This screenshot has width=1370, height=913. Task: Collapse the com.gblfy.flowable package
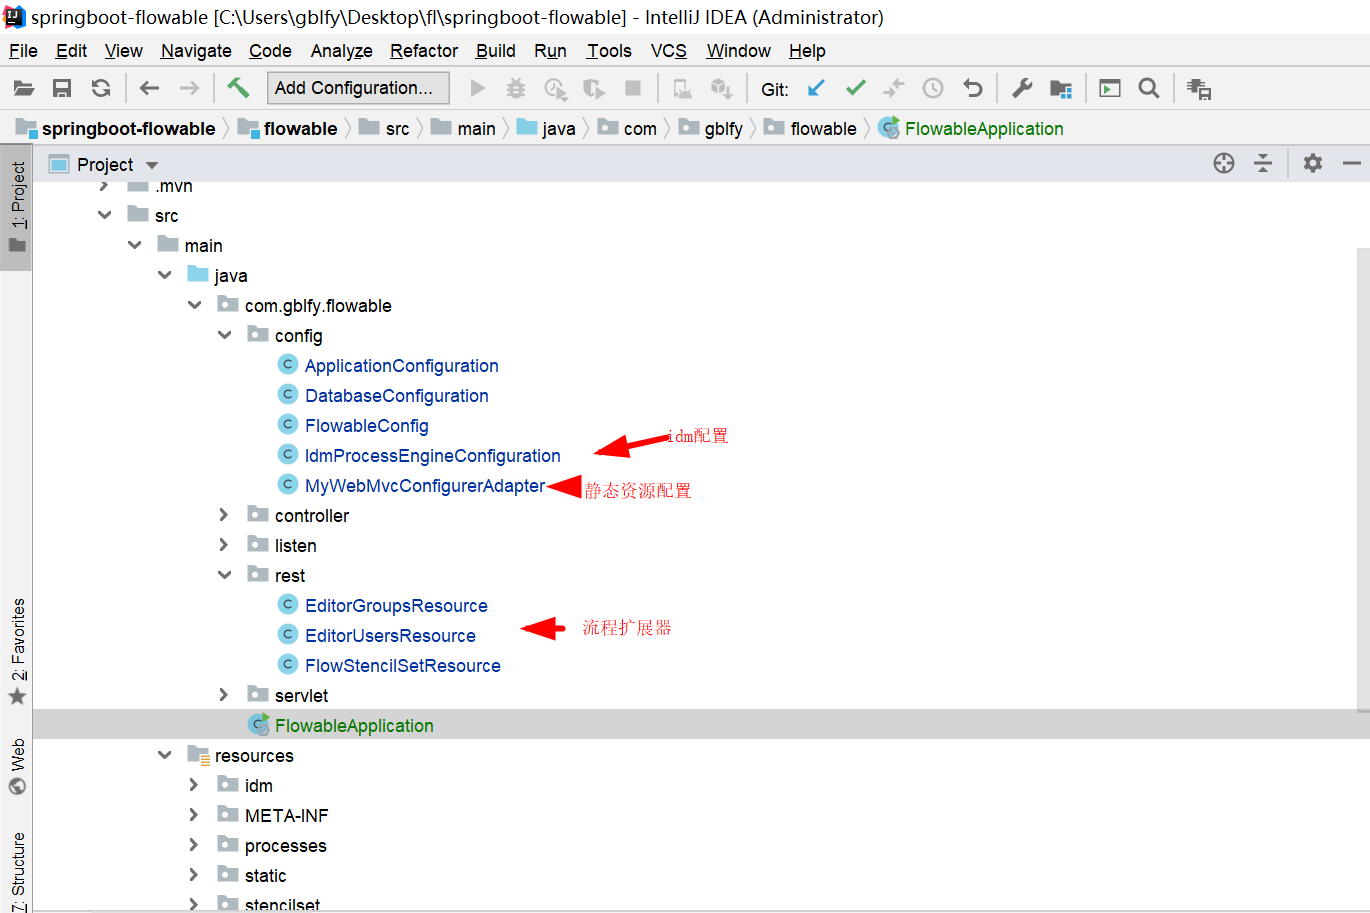point(195,305)
